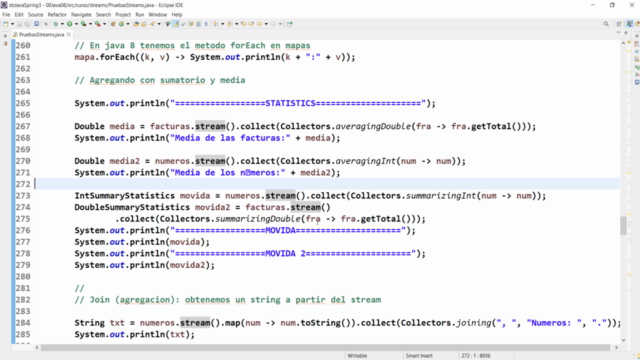Click 'Writable' in the status bar
The image size is (640, 360).
[x=357, y=356]
